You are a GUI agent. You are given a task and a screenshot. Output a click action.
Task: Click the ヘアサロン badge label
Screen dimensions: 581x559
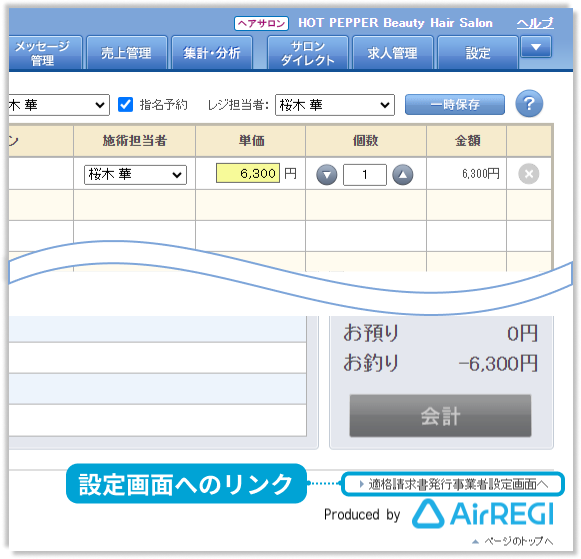[261, 23]
